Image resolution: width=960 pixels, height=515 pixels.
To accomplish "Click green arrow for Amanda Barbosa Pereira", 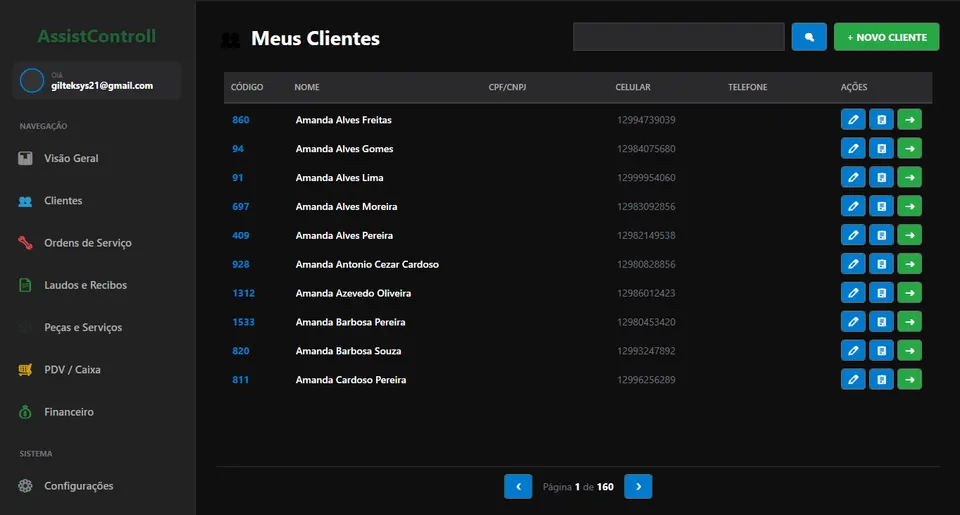I will (910, 321).
